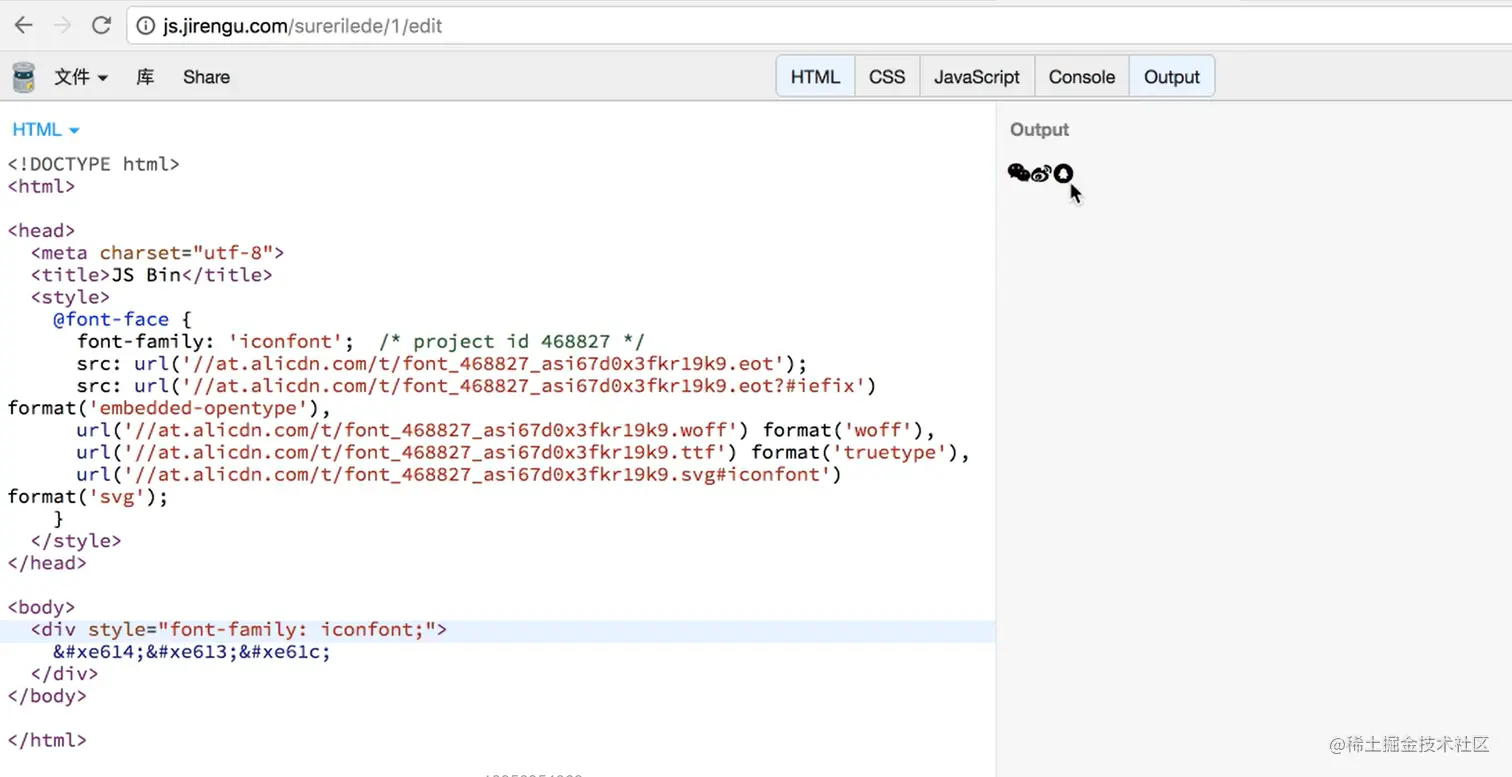Click the closing </html> tag line
Viewport: 1512px width, 777px height.
click(48, 741)
